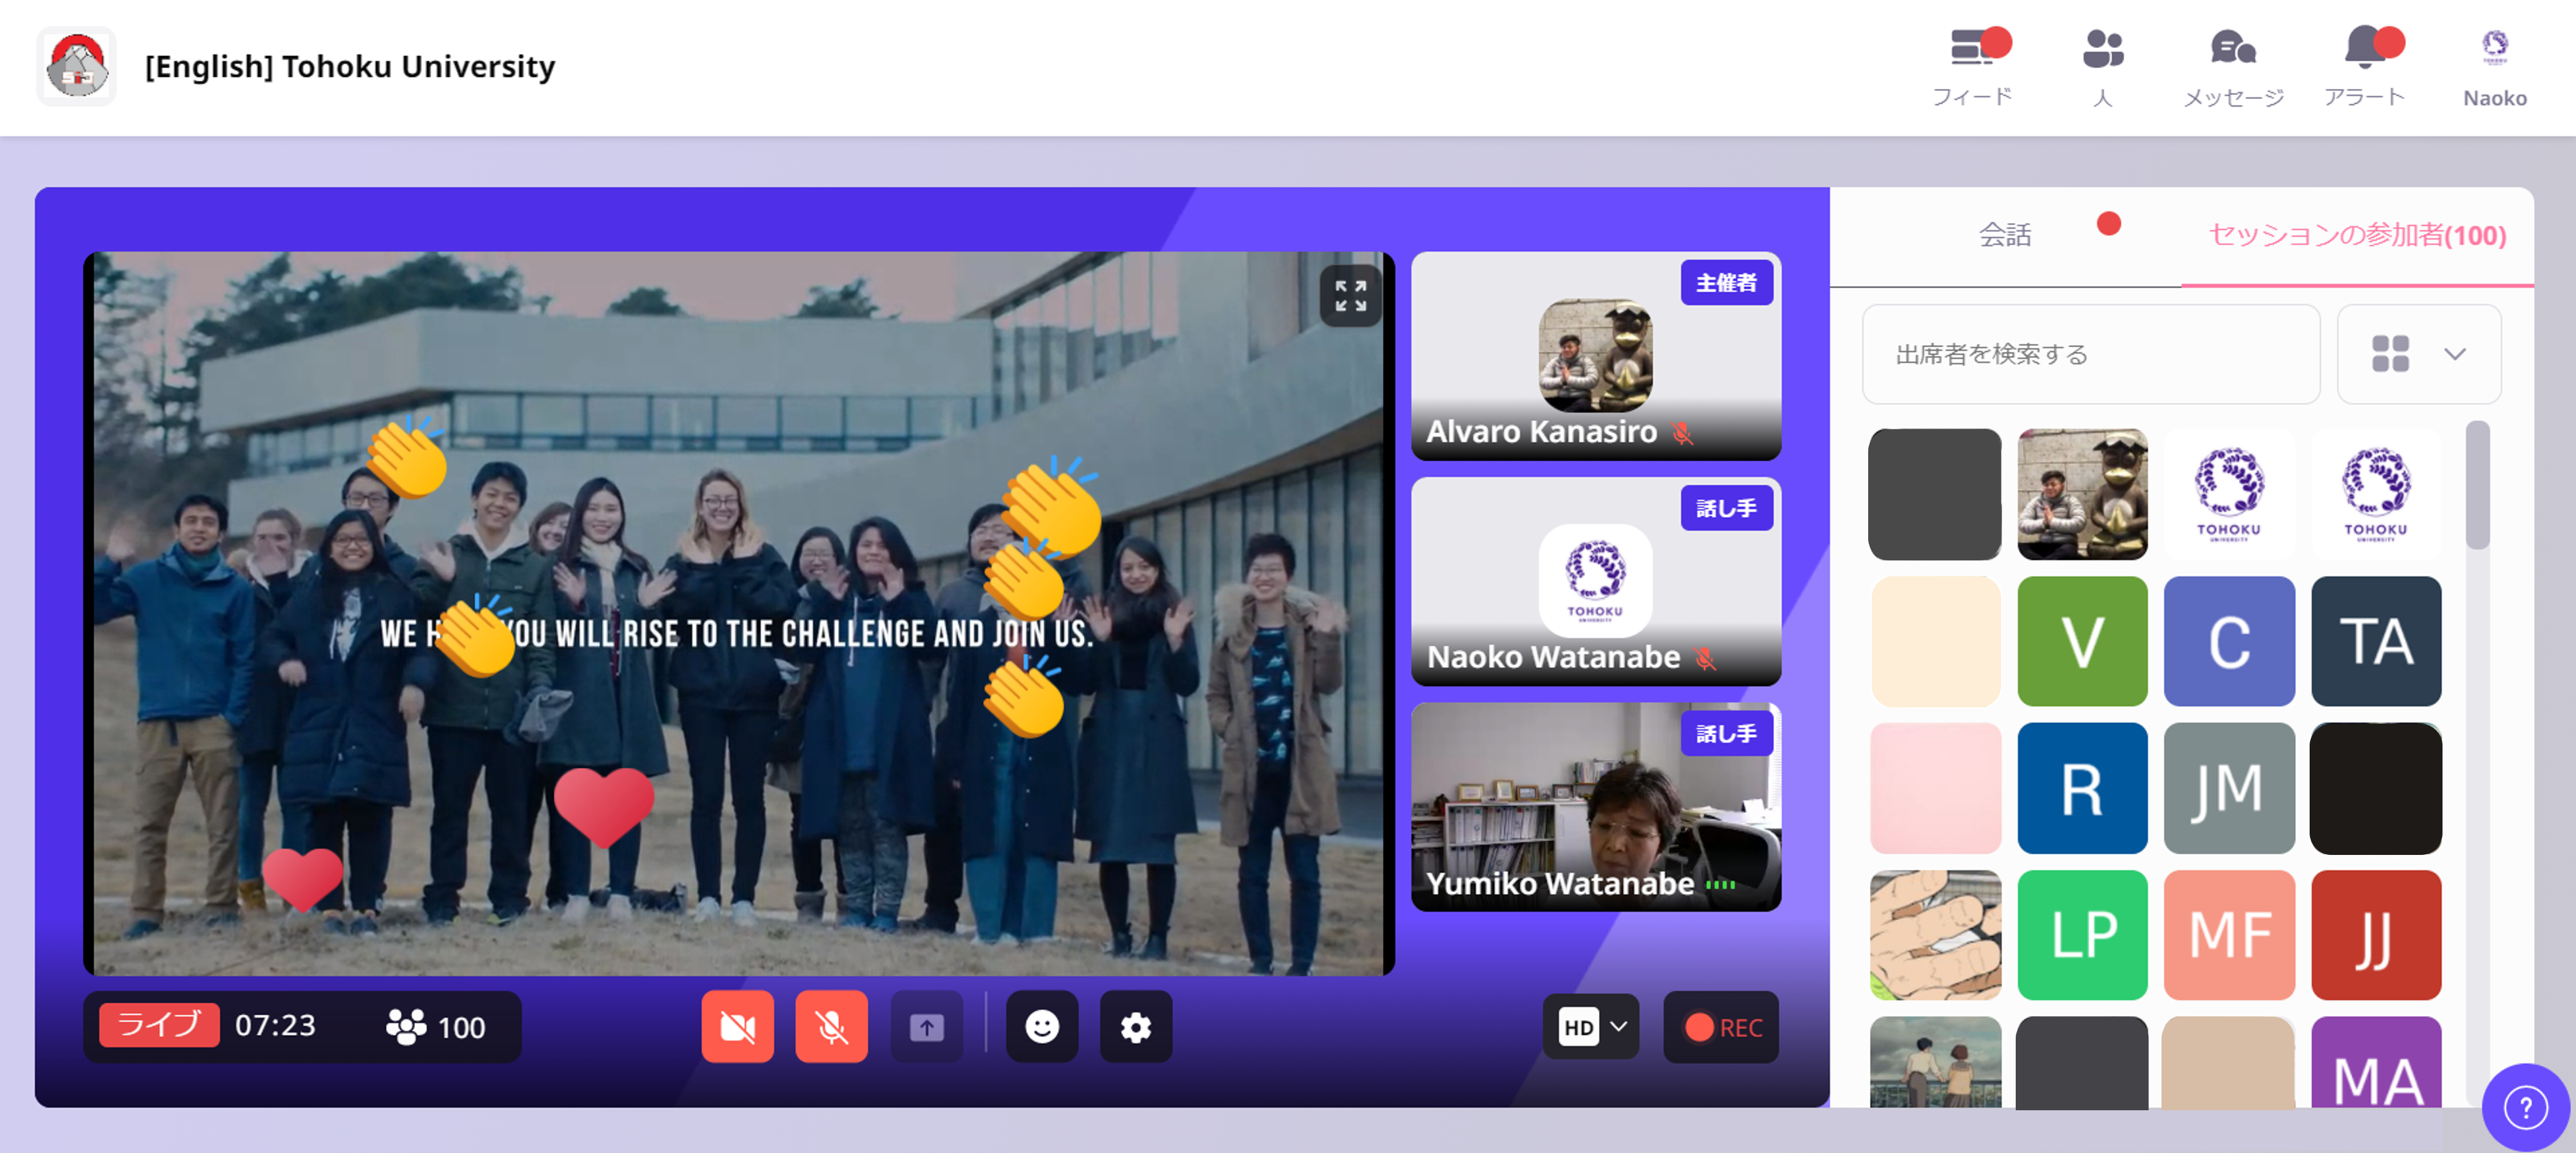Select the light pink blank avatar
Screen dimensions: 2576x1153
1935,788
